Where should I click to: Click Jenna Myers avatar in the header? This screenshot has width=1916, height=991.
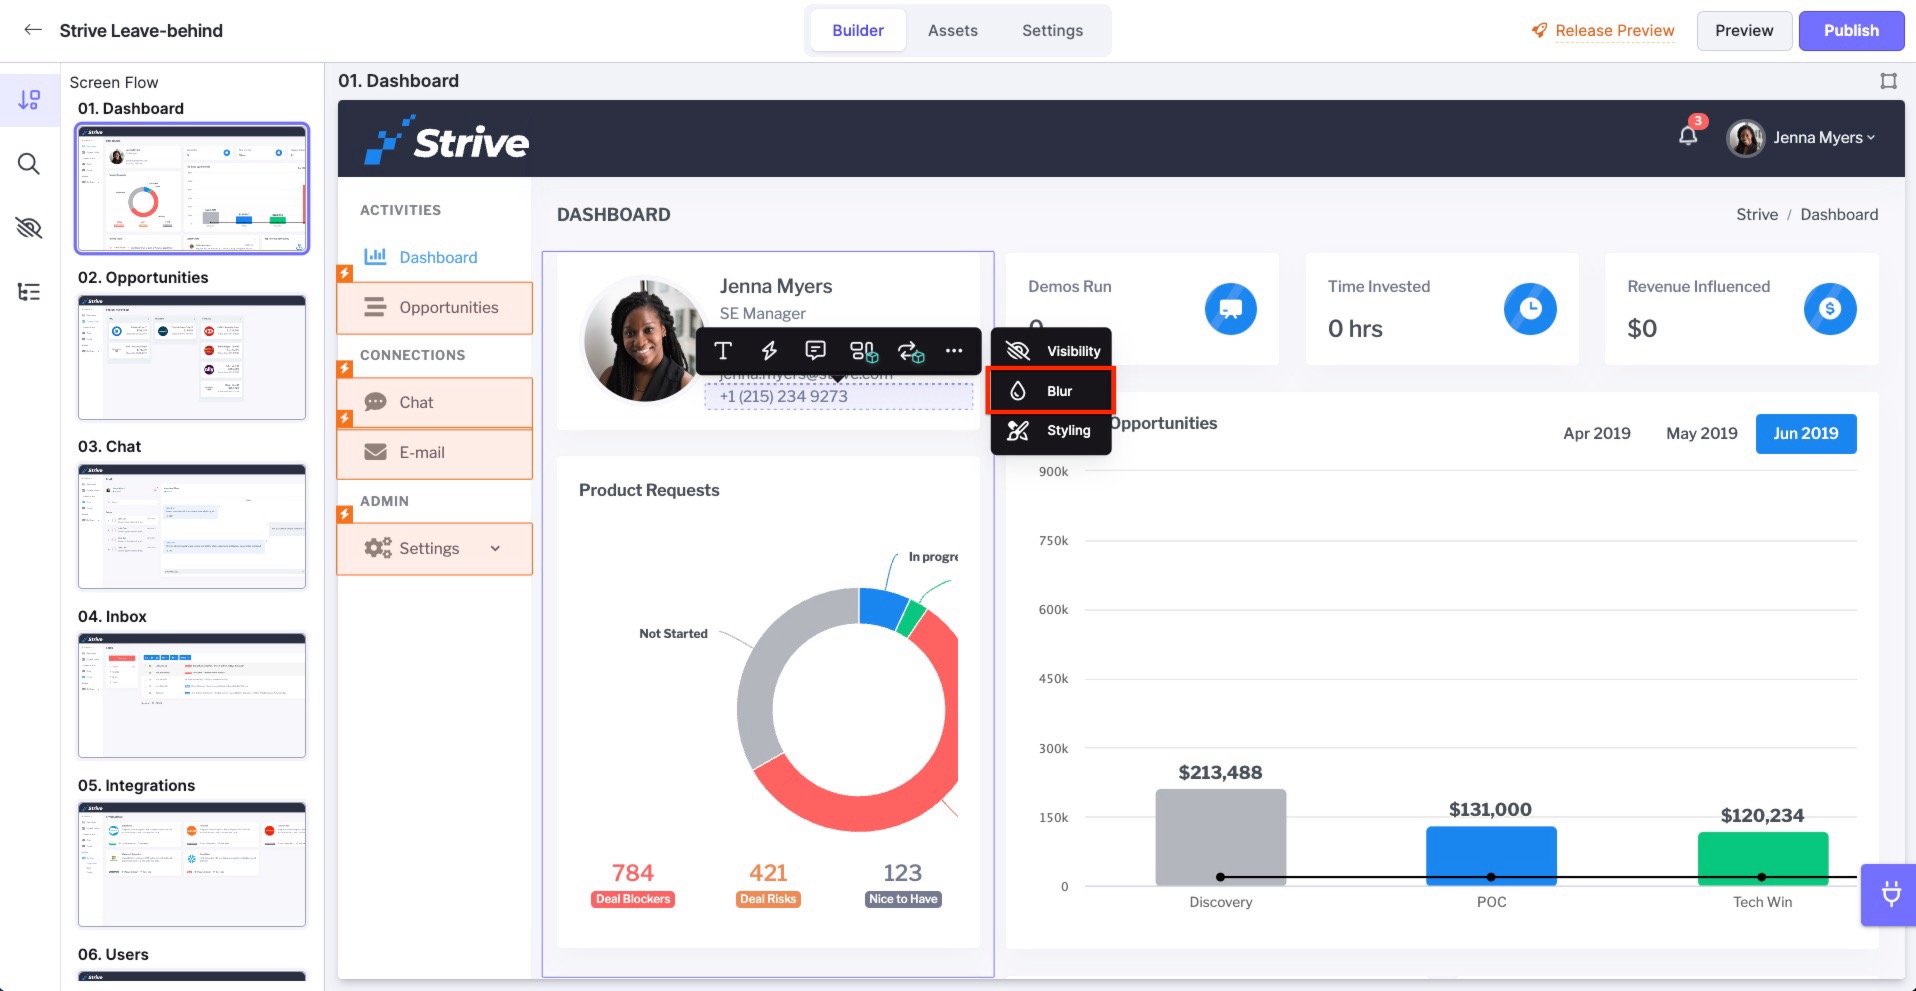[1746, 138]
